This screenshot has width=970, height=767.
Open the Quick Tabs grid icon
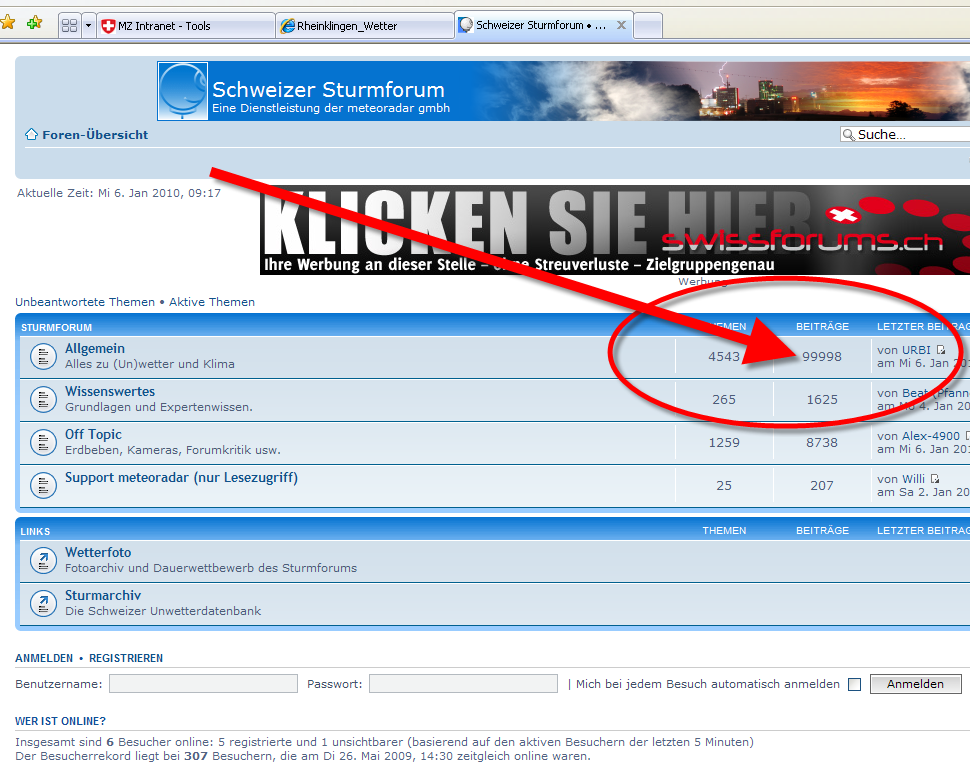click(x=70, y=26)
